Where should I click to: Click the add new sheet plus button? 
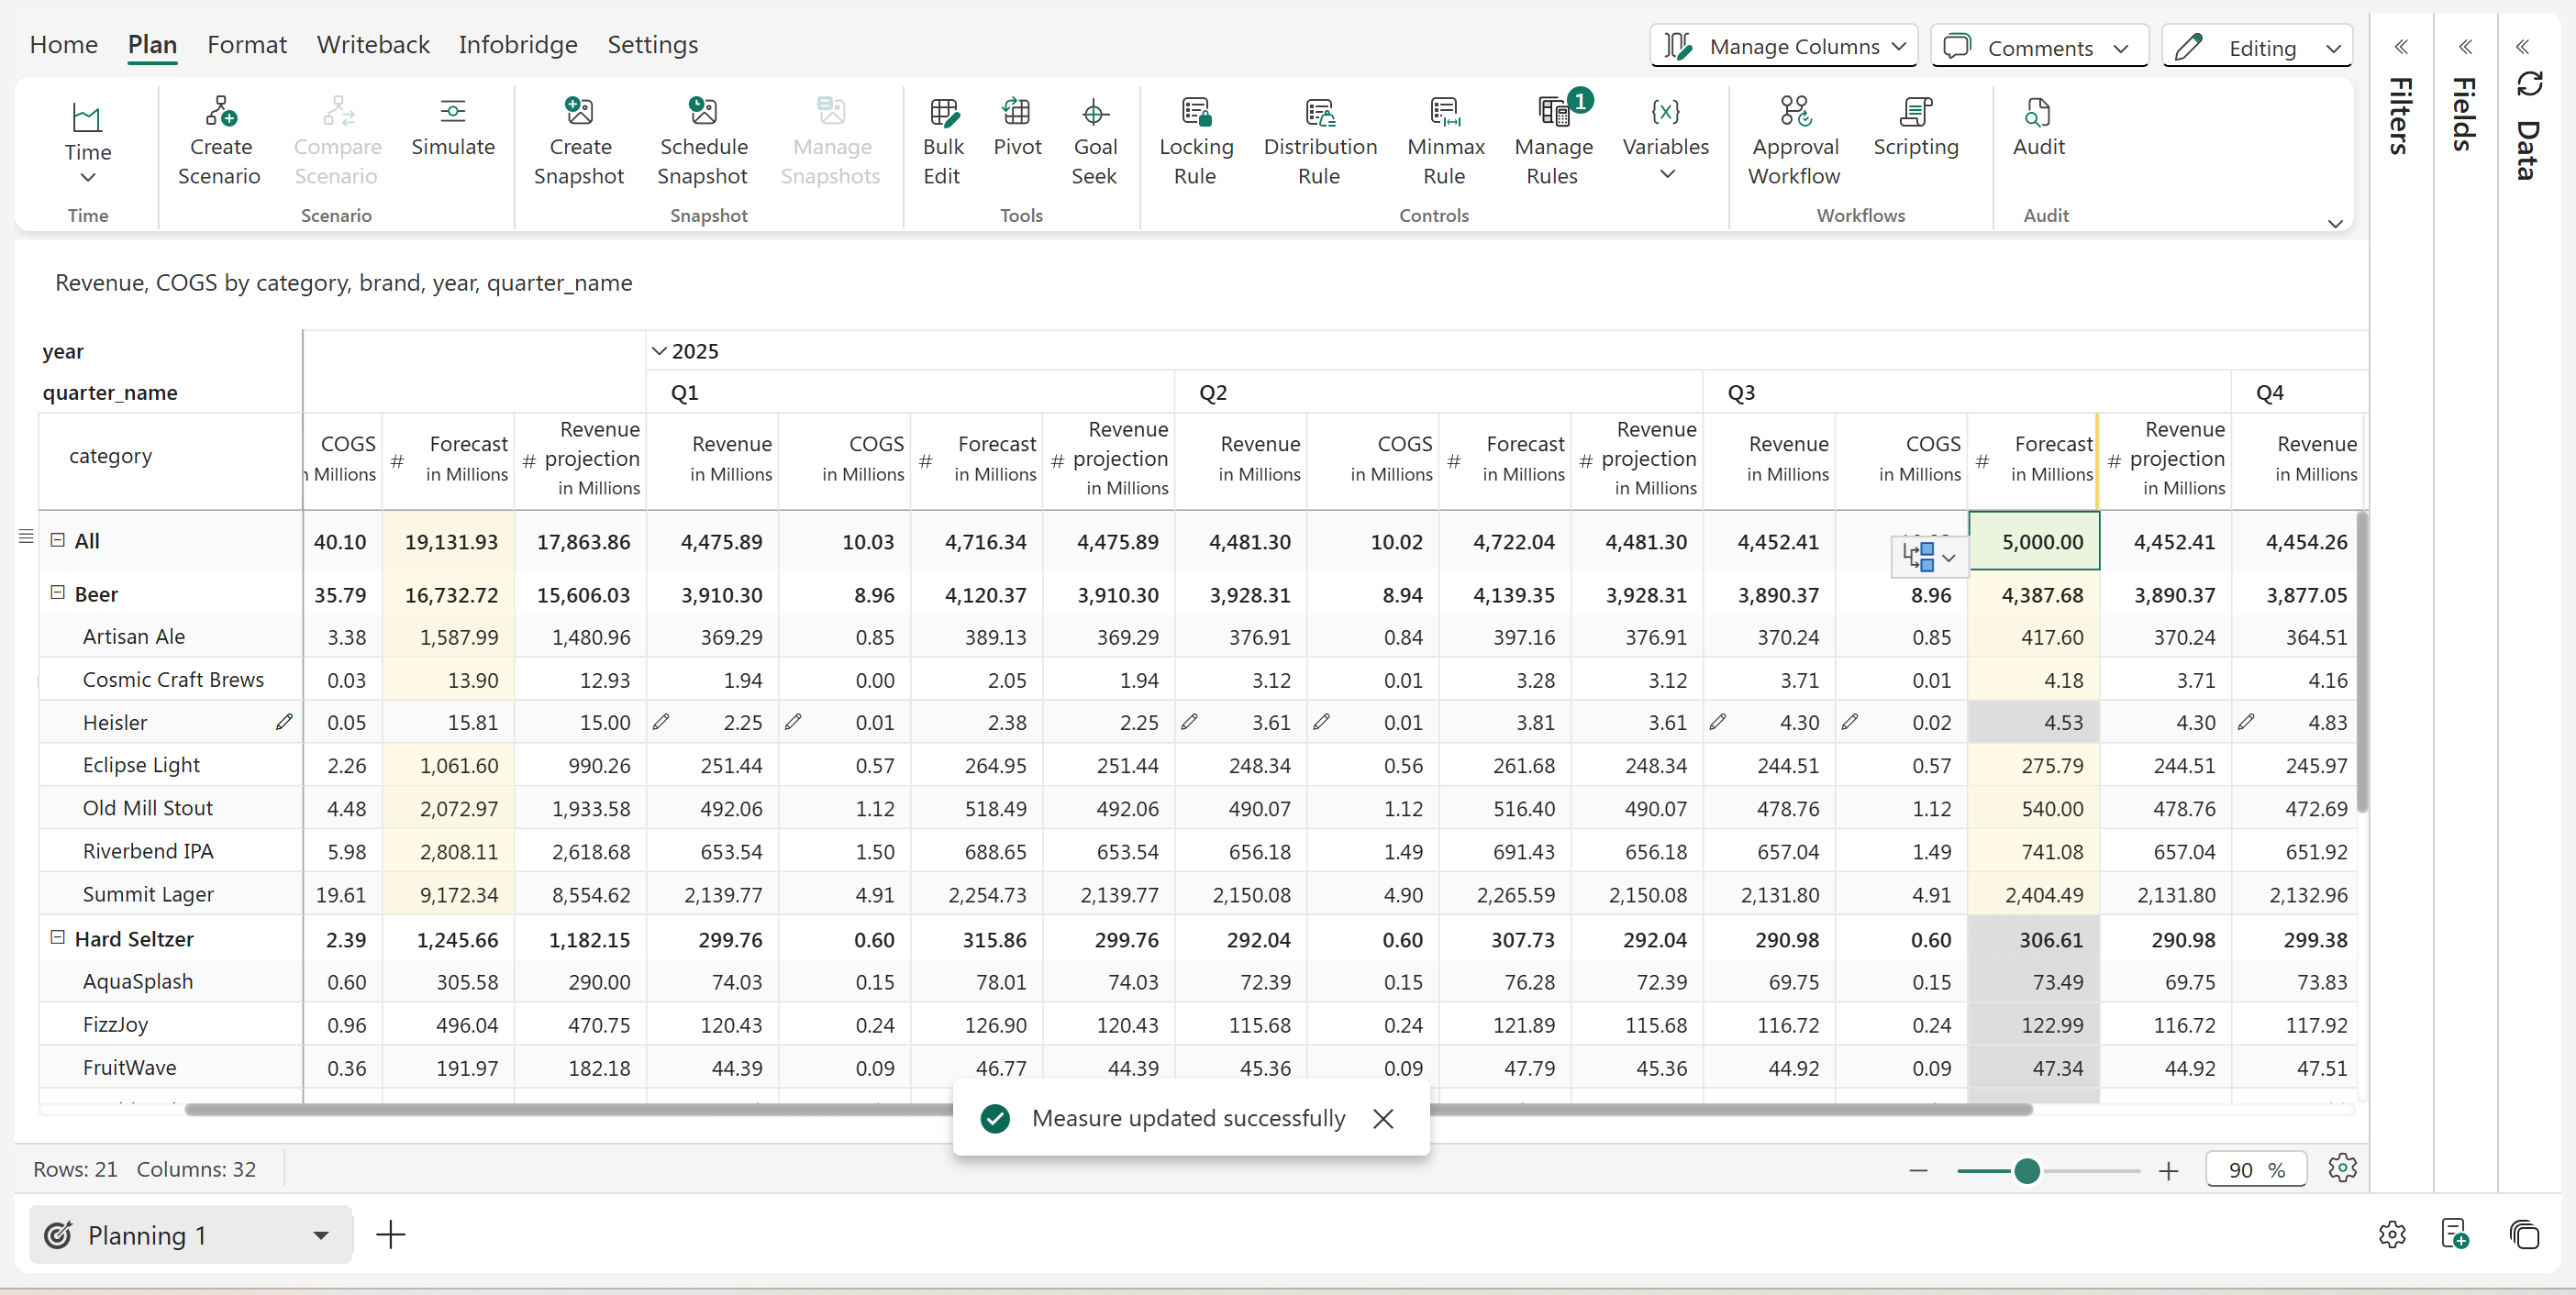[391, 1235]
